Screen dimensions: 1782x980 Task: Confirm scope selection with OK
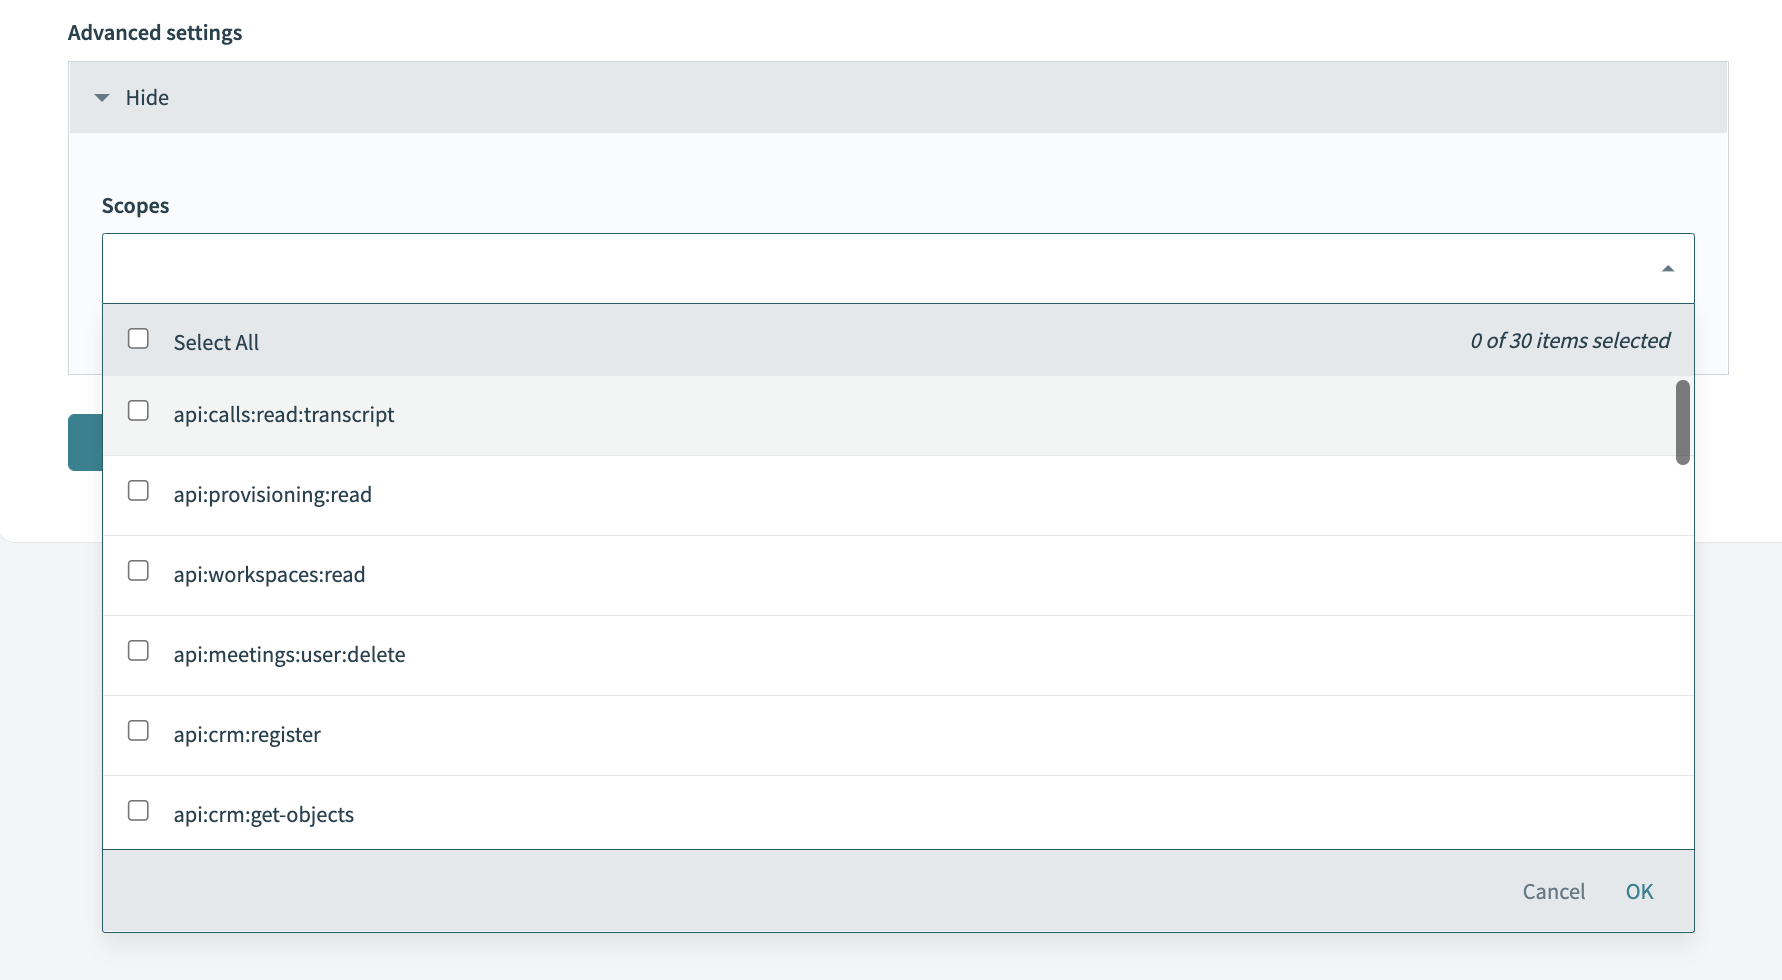1639,892
